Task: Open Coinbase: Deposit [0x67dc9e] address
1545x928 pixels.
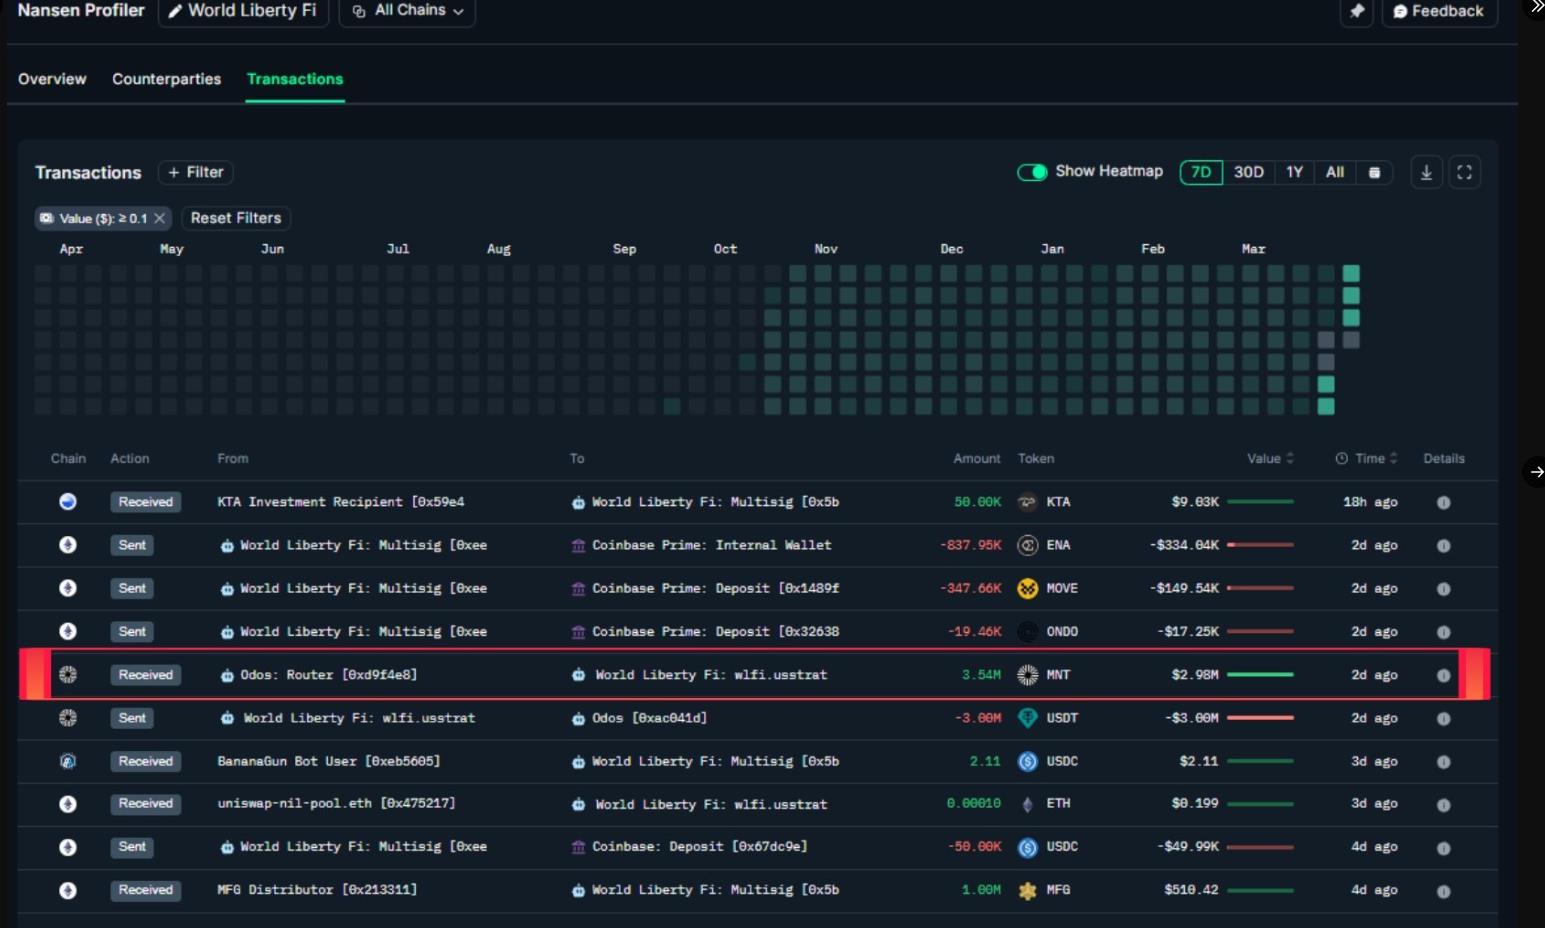Action: click(699, 847)
